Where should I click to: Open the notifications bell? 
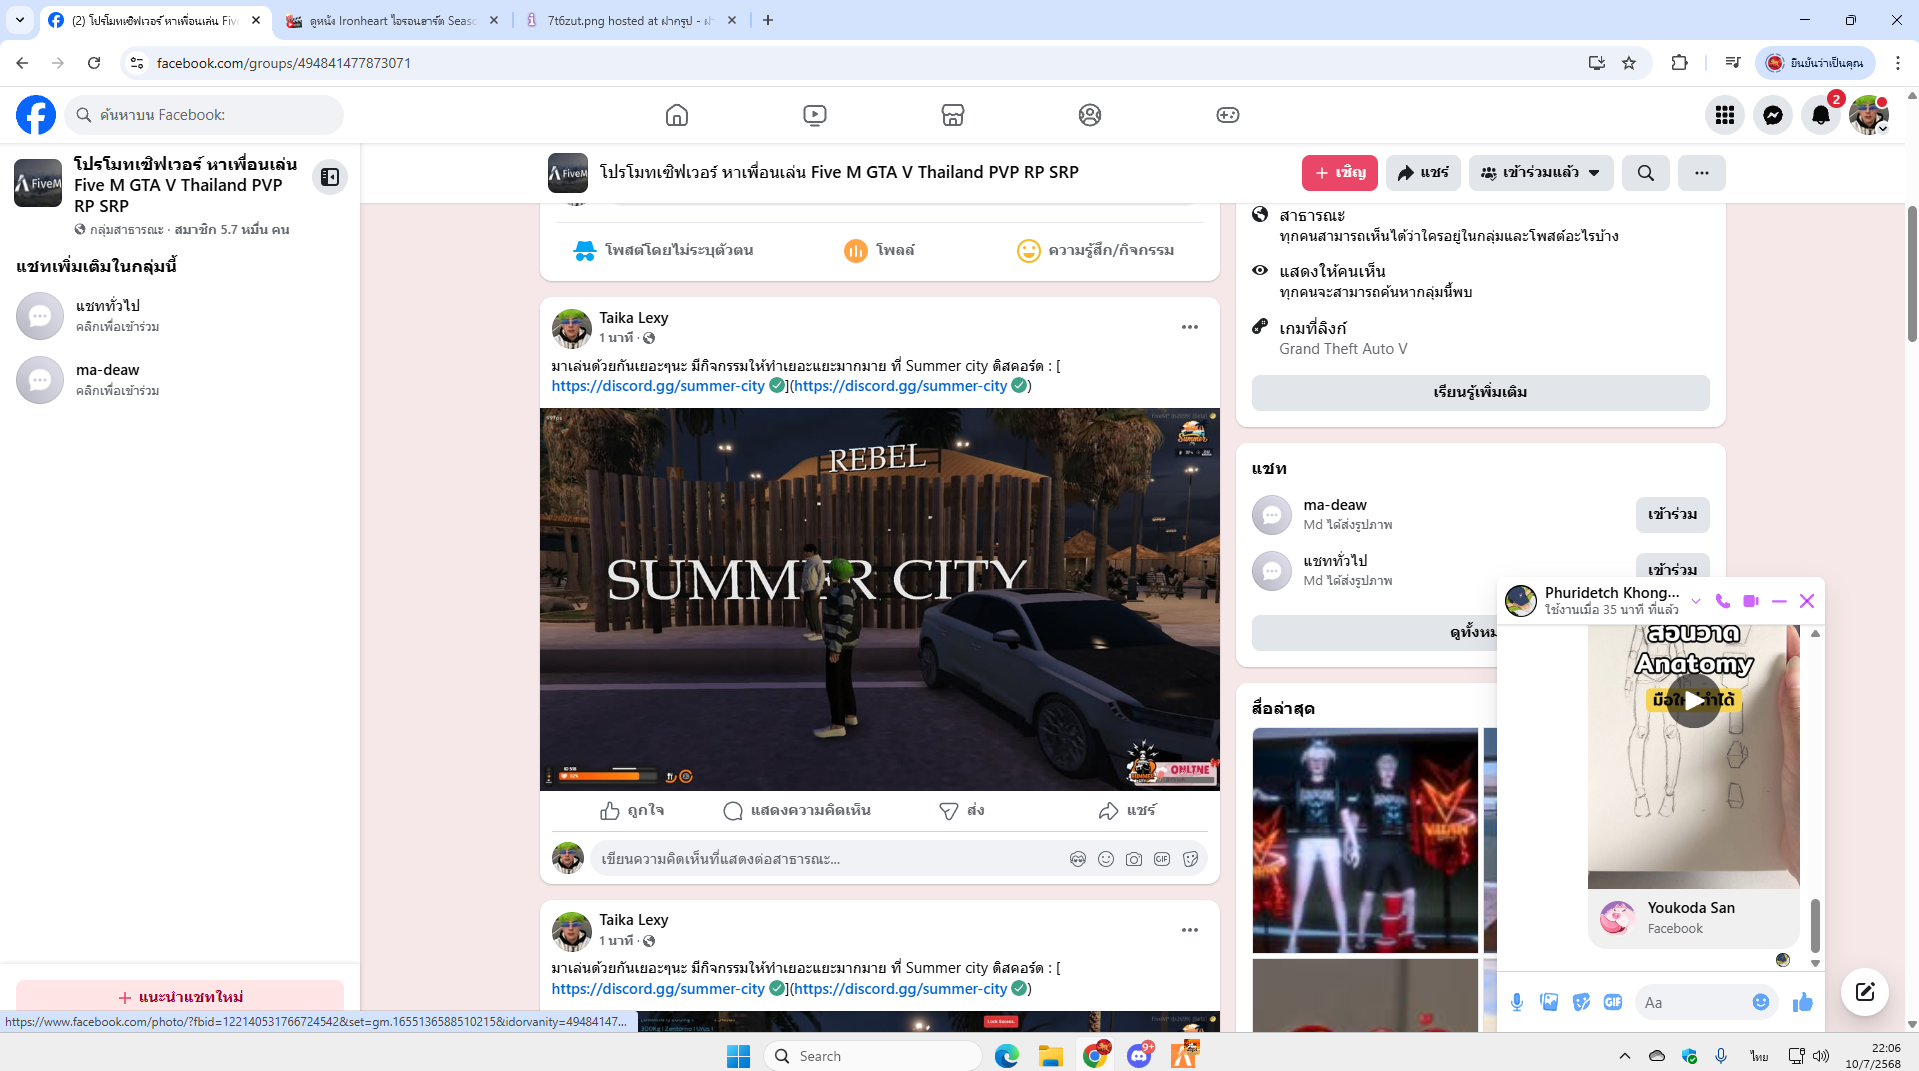pyautogui.click(x=1820, y=115)
